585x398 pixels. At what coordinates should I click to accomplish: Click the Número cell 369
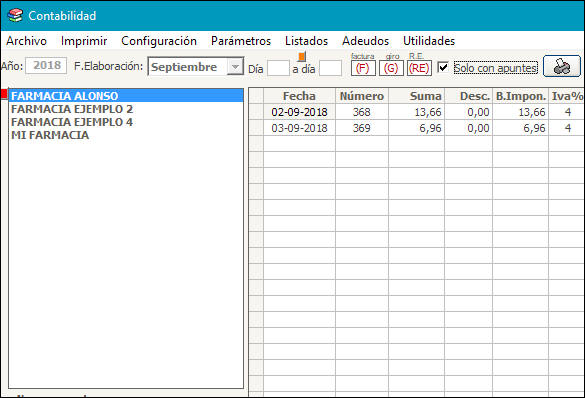(x=362, y=128)
